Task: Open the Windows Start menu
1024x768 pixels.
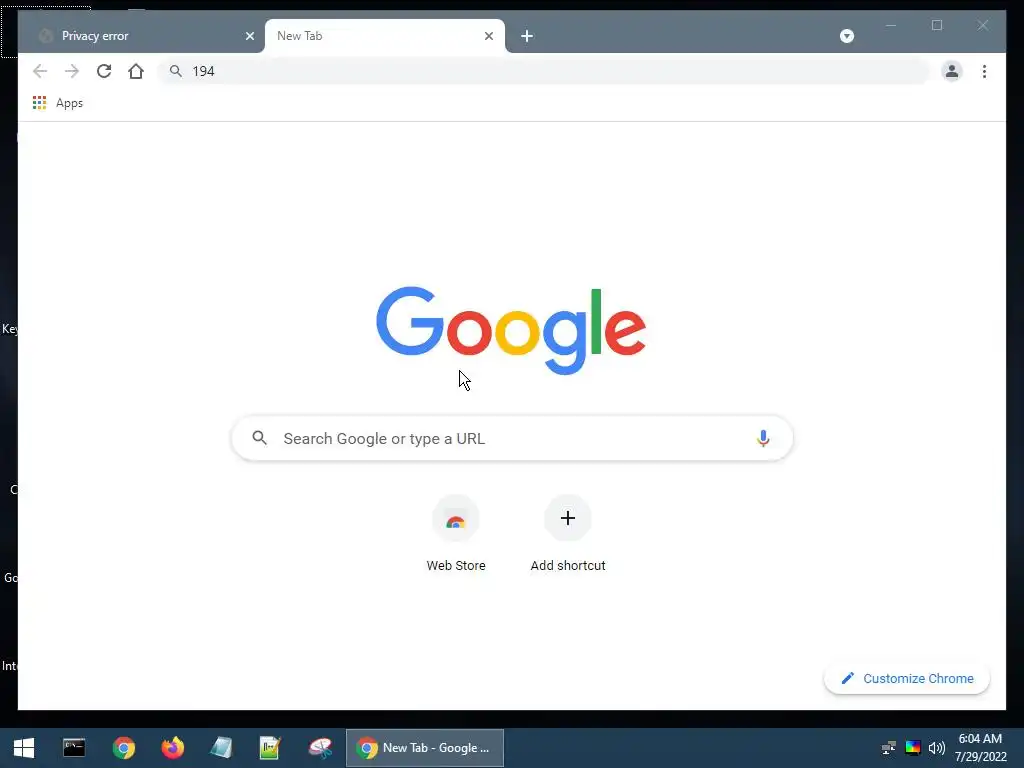Action: click(x=24, y=748)
